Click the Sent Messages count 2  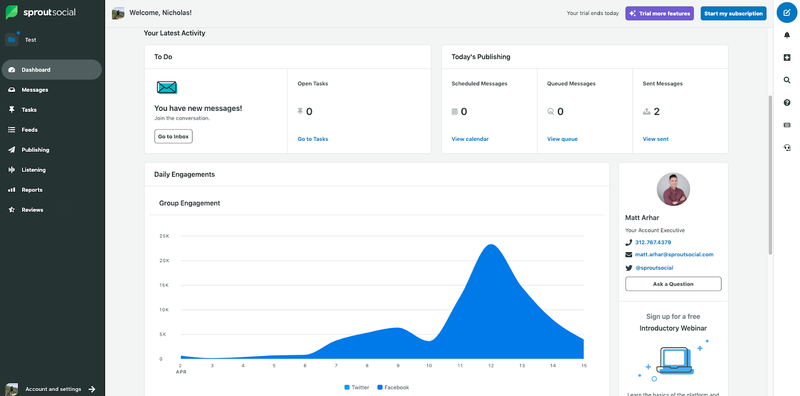click(657, 111)
